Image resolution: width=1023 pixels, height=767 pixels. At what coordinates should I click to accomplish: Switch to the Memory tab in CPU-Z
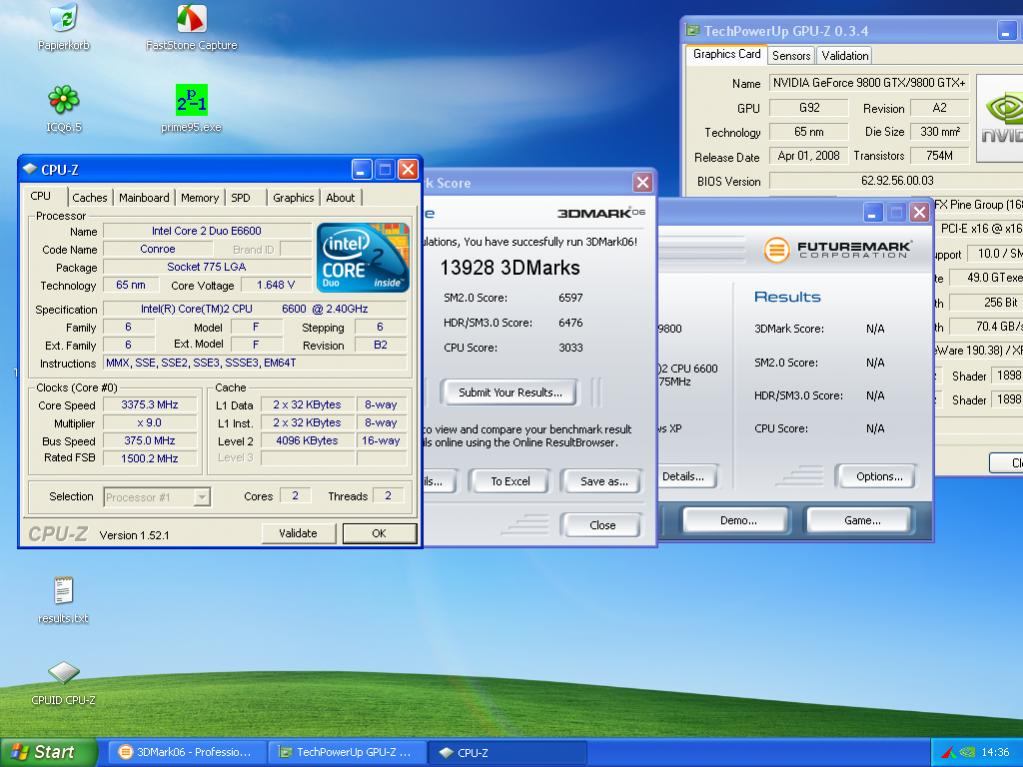tap(200, 198)
